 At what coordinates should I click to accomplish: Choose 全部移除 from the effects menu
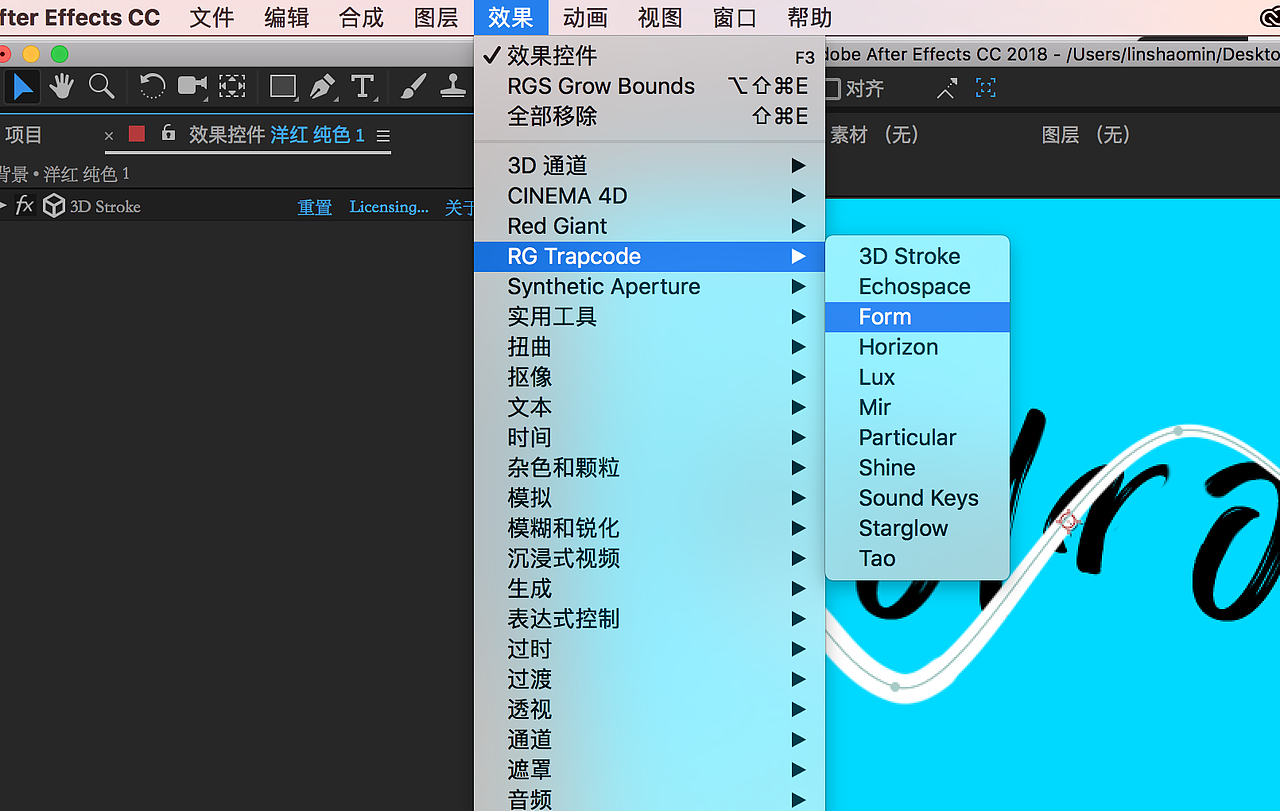pyautogui.click(x=650, y=116)
